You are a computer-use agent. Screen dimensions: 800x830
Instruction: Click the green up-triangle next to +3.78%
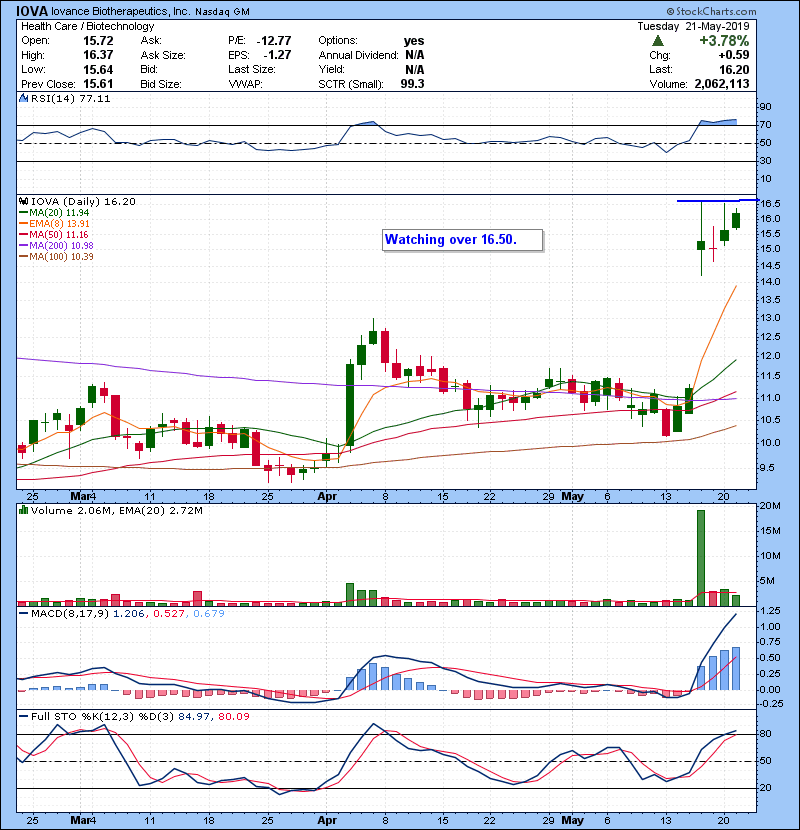pos(658,41)
